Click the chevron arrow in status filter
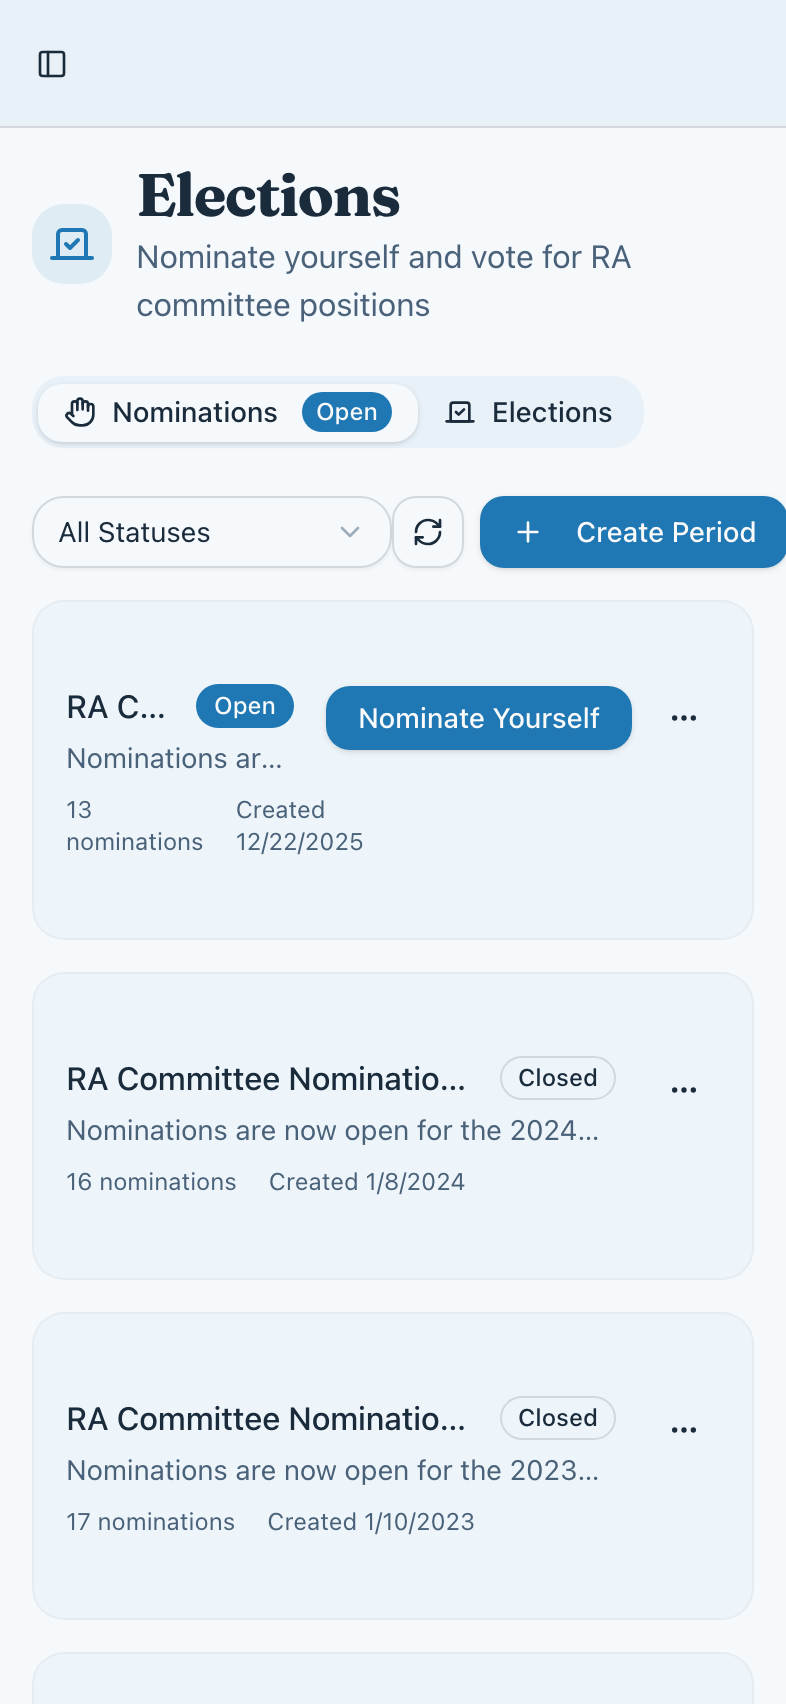The image size is (786, 1704). coord(350,532)
